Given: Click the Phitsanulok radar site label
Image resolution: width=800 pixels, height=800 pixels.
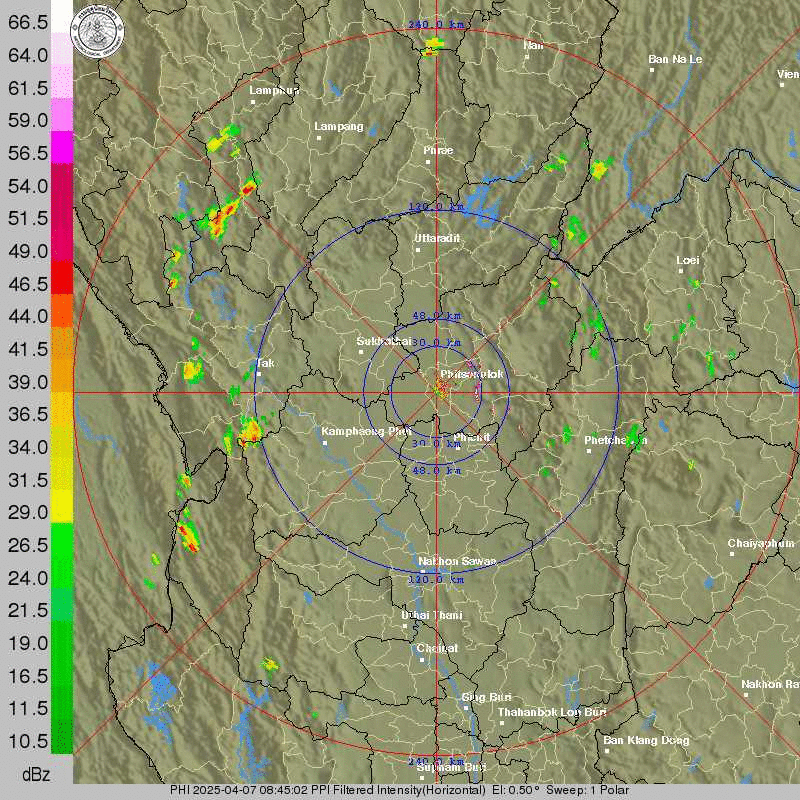Looking at the screenshot, I should pyautogui.click(x=472, y=374).
